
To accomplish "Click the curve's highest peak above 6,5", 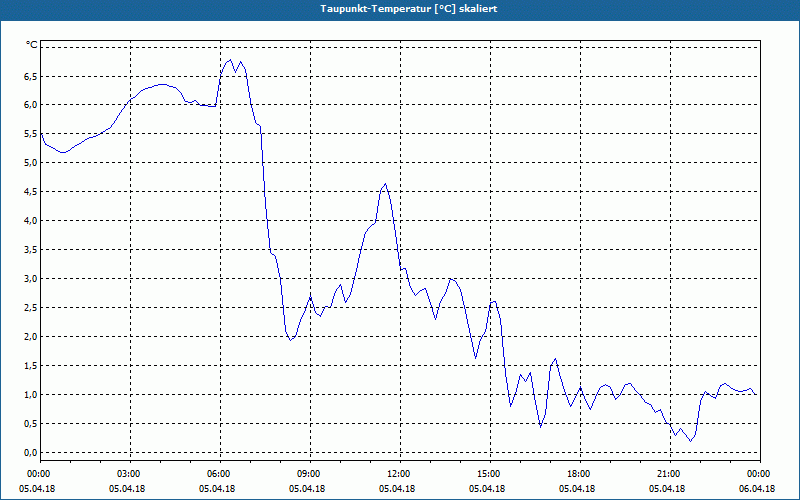I will (x=231, y=60).
